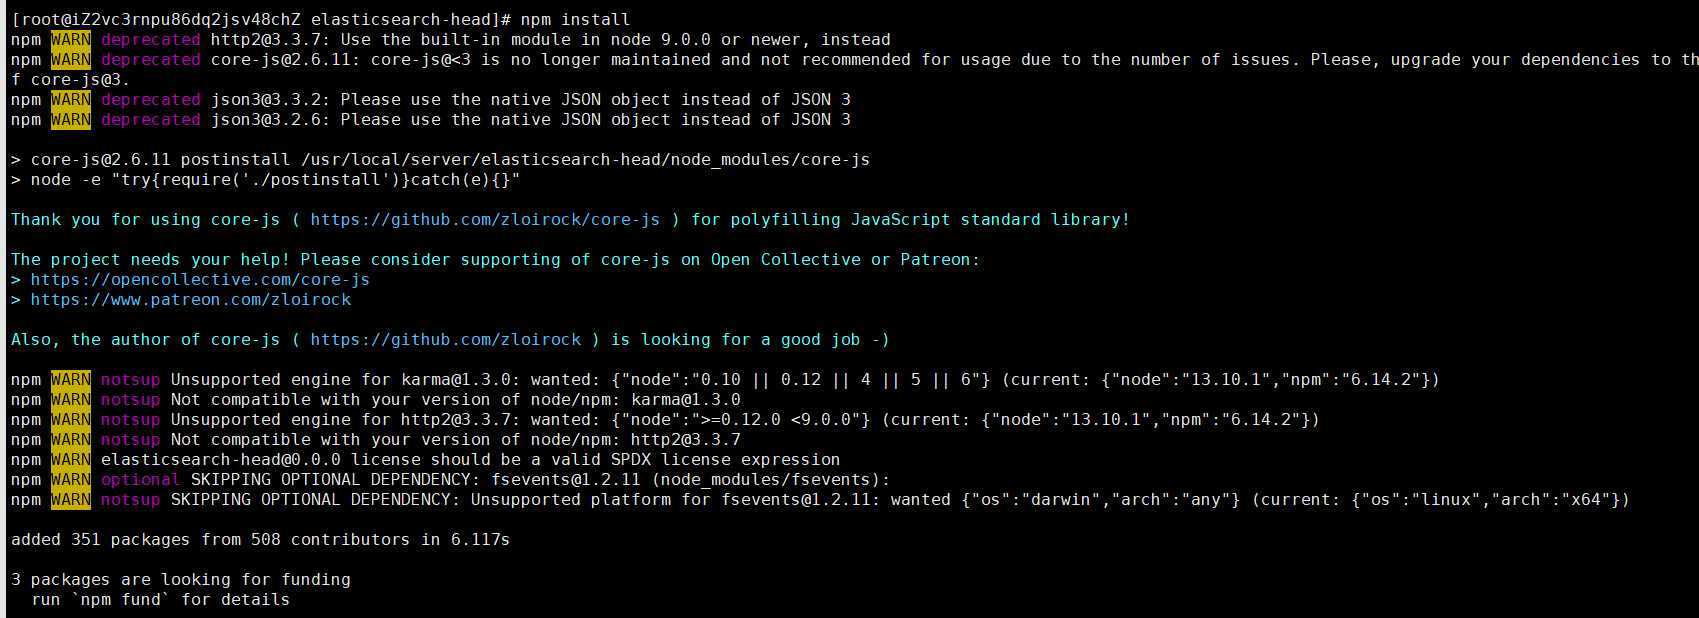Click the node -e "try{require('./postinstall')}" line

(265, 179)
